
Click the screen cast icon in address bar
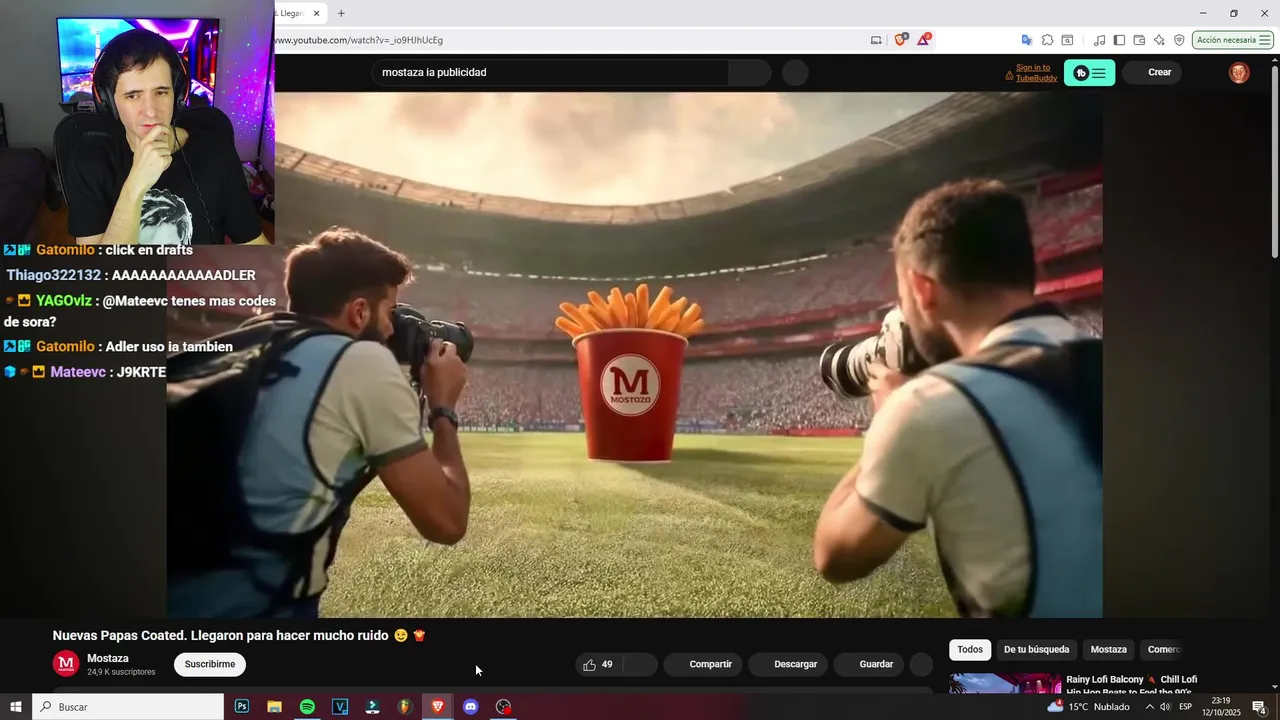coord(876,40)
